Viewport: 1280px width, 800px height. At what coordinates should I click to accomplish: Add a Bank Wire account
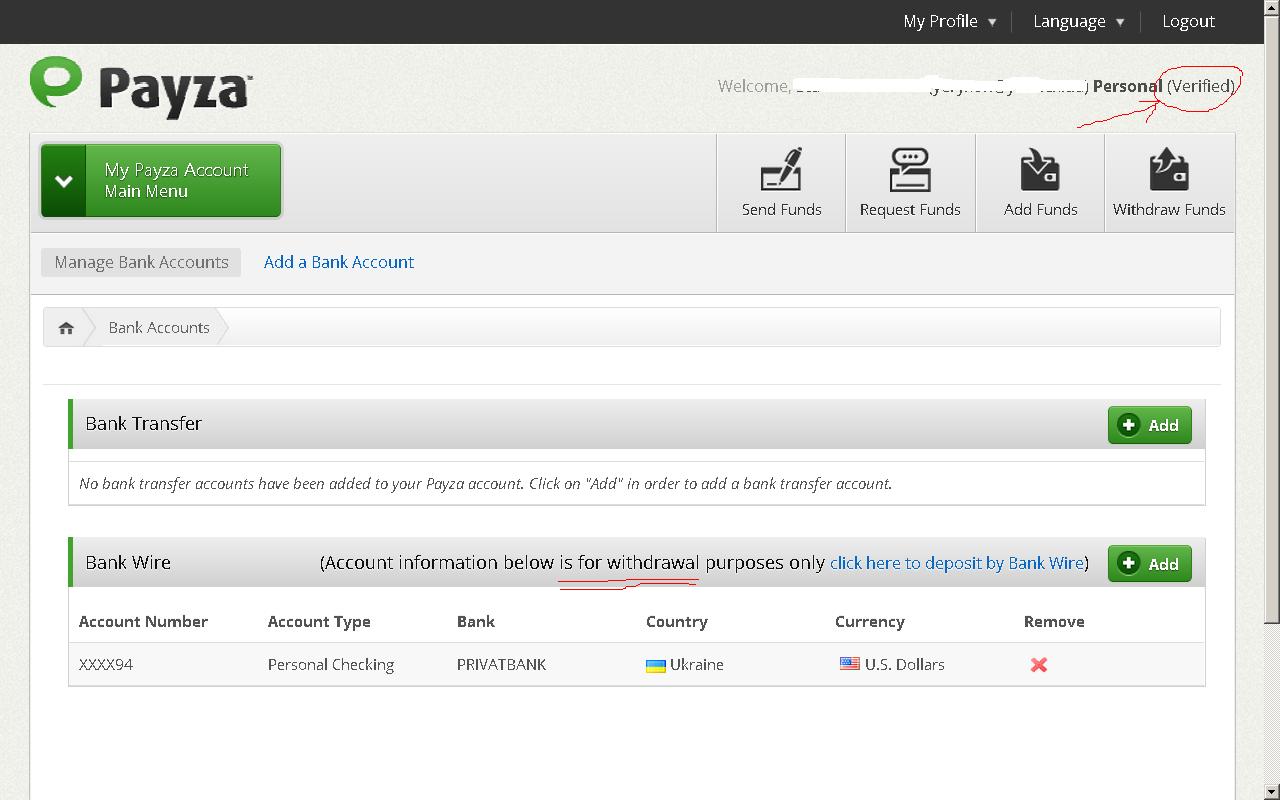pos(1149,564)
